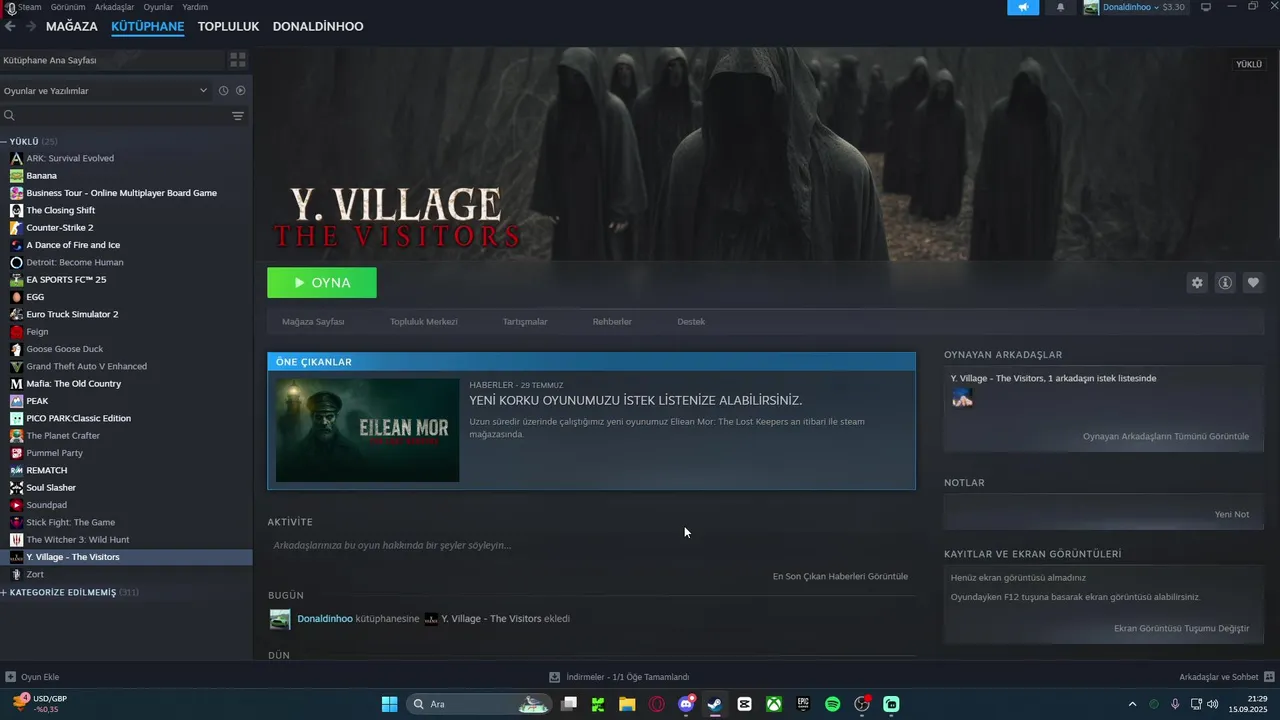Open Arkadaşlar ve Sohbet chat icon
1280x720 pixels.
(x=1269, y=677)
